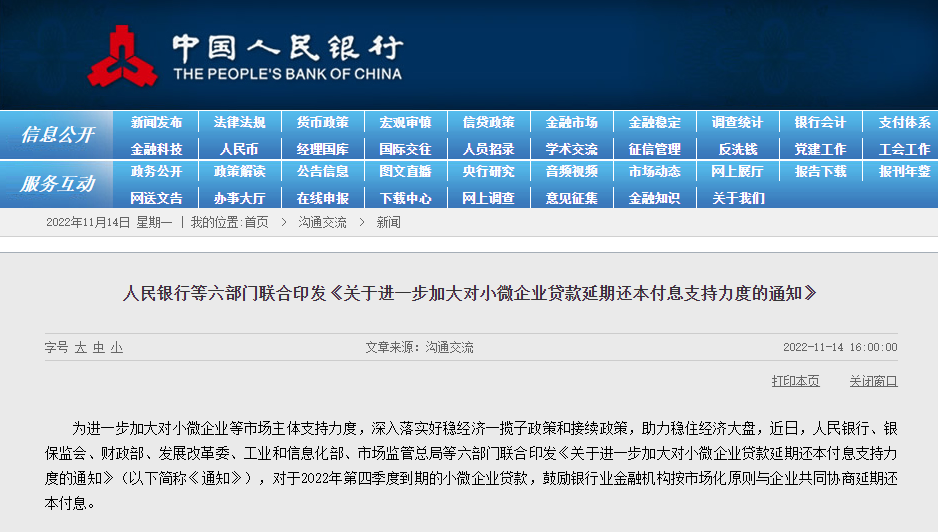Go to 学术交流 section
Image resolution: width=938 pixels, height=532 pixels.
pos(571,149)
